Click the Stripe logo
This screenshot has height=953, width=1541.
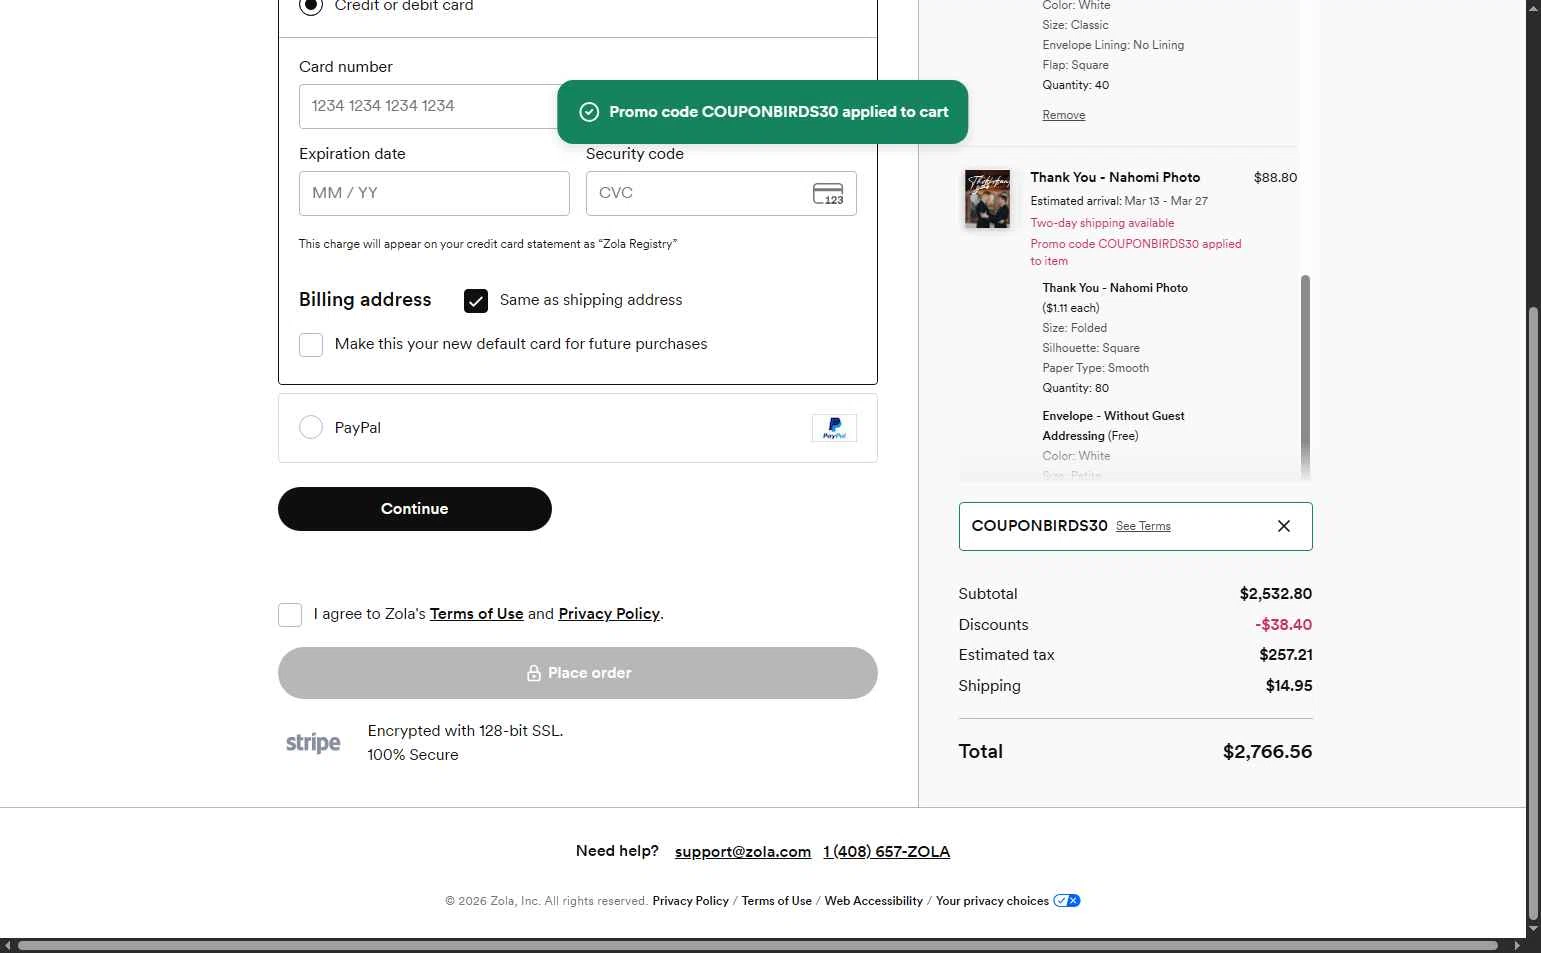[x=313, y=743]
